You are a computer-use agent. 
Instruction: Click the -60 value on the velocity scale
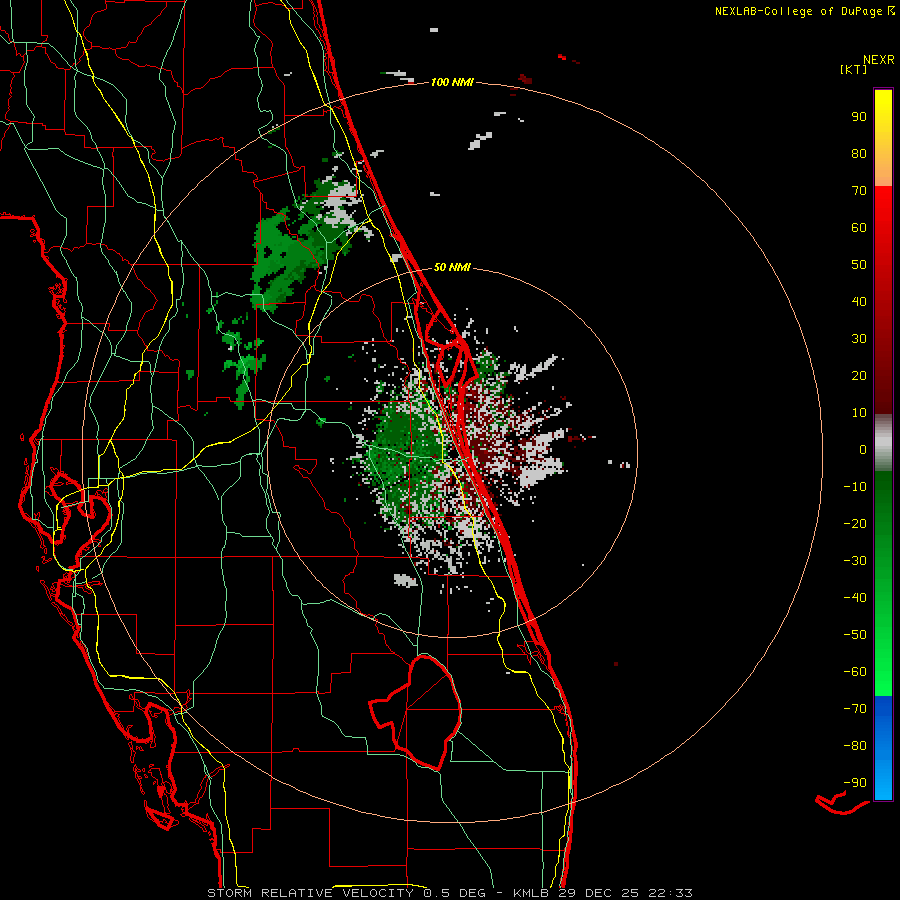(855, 672)
